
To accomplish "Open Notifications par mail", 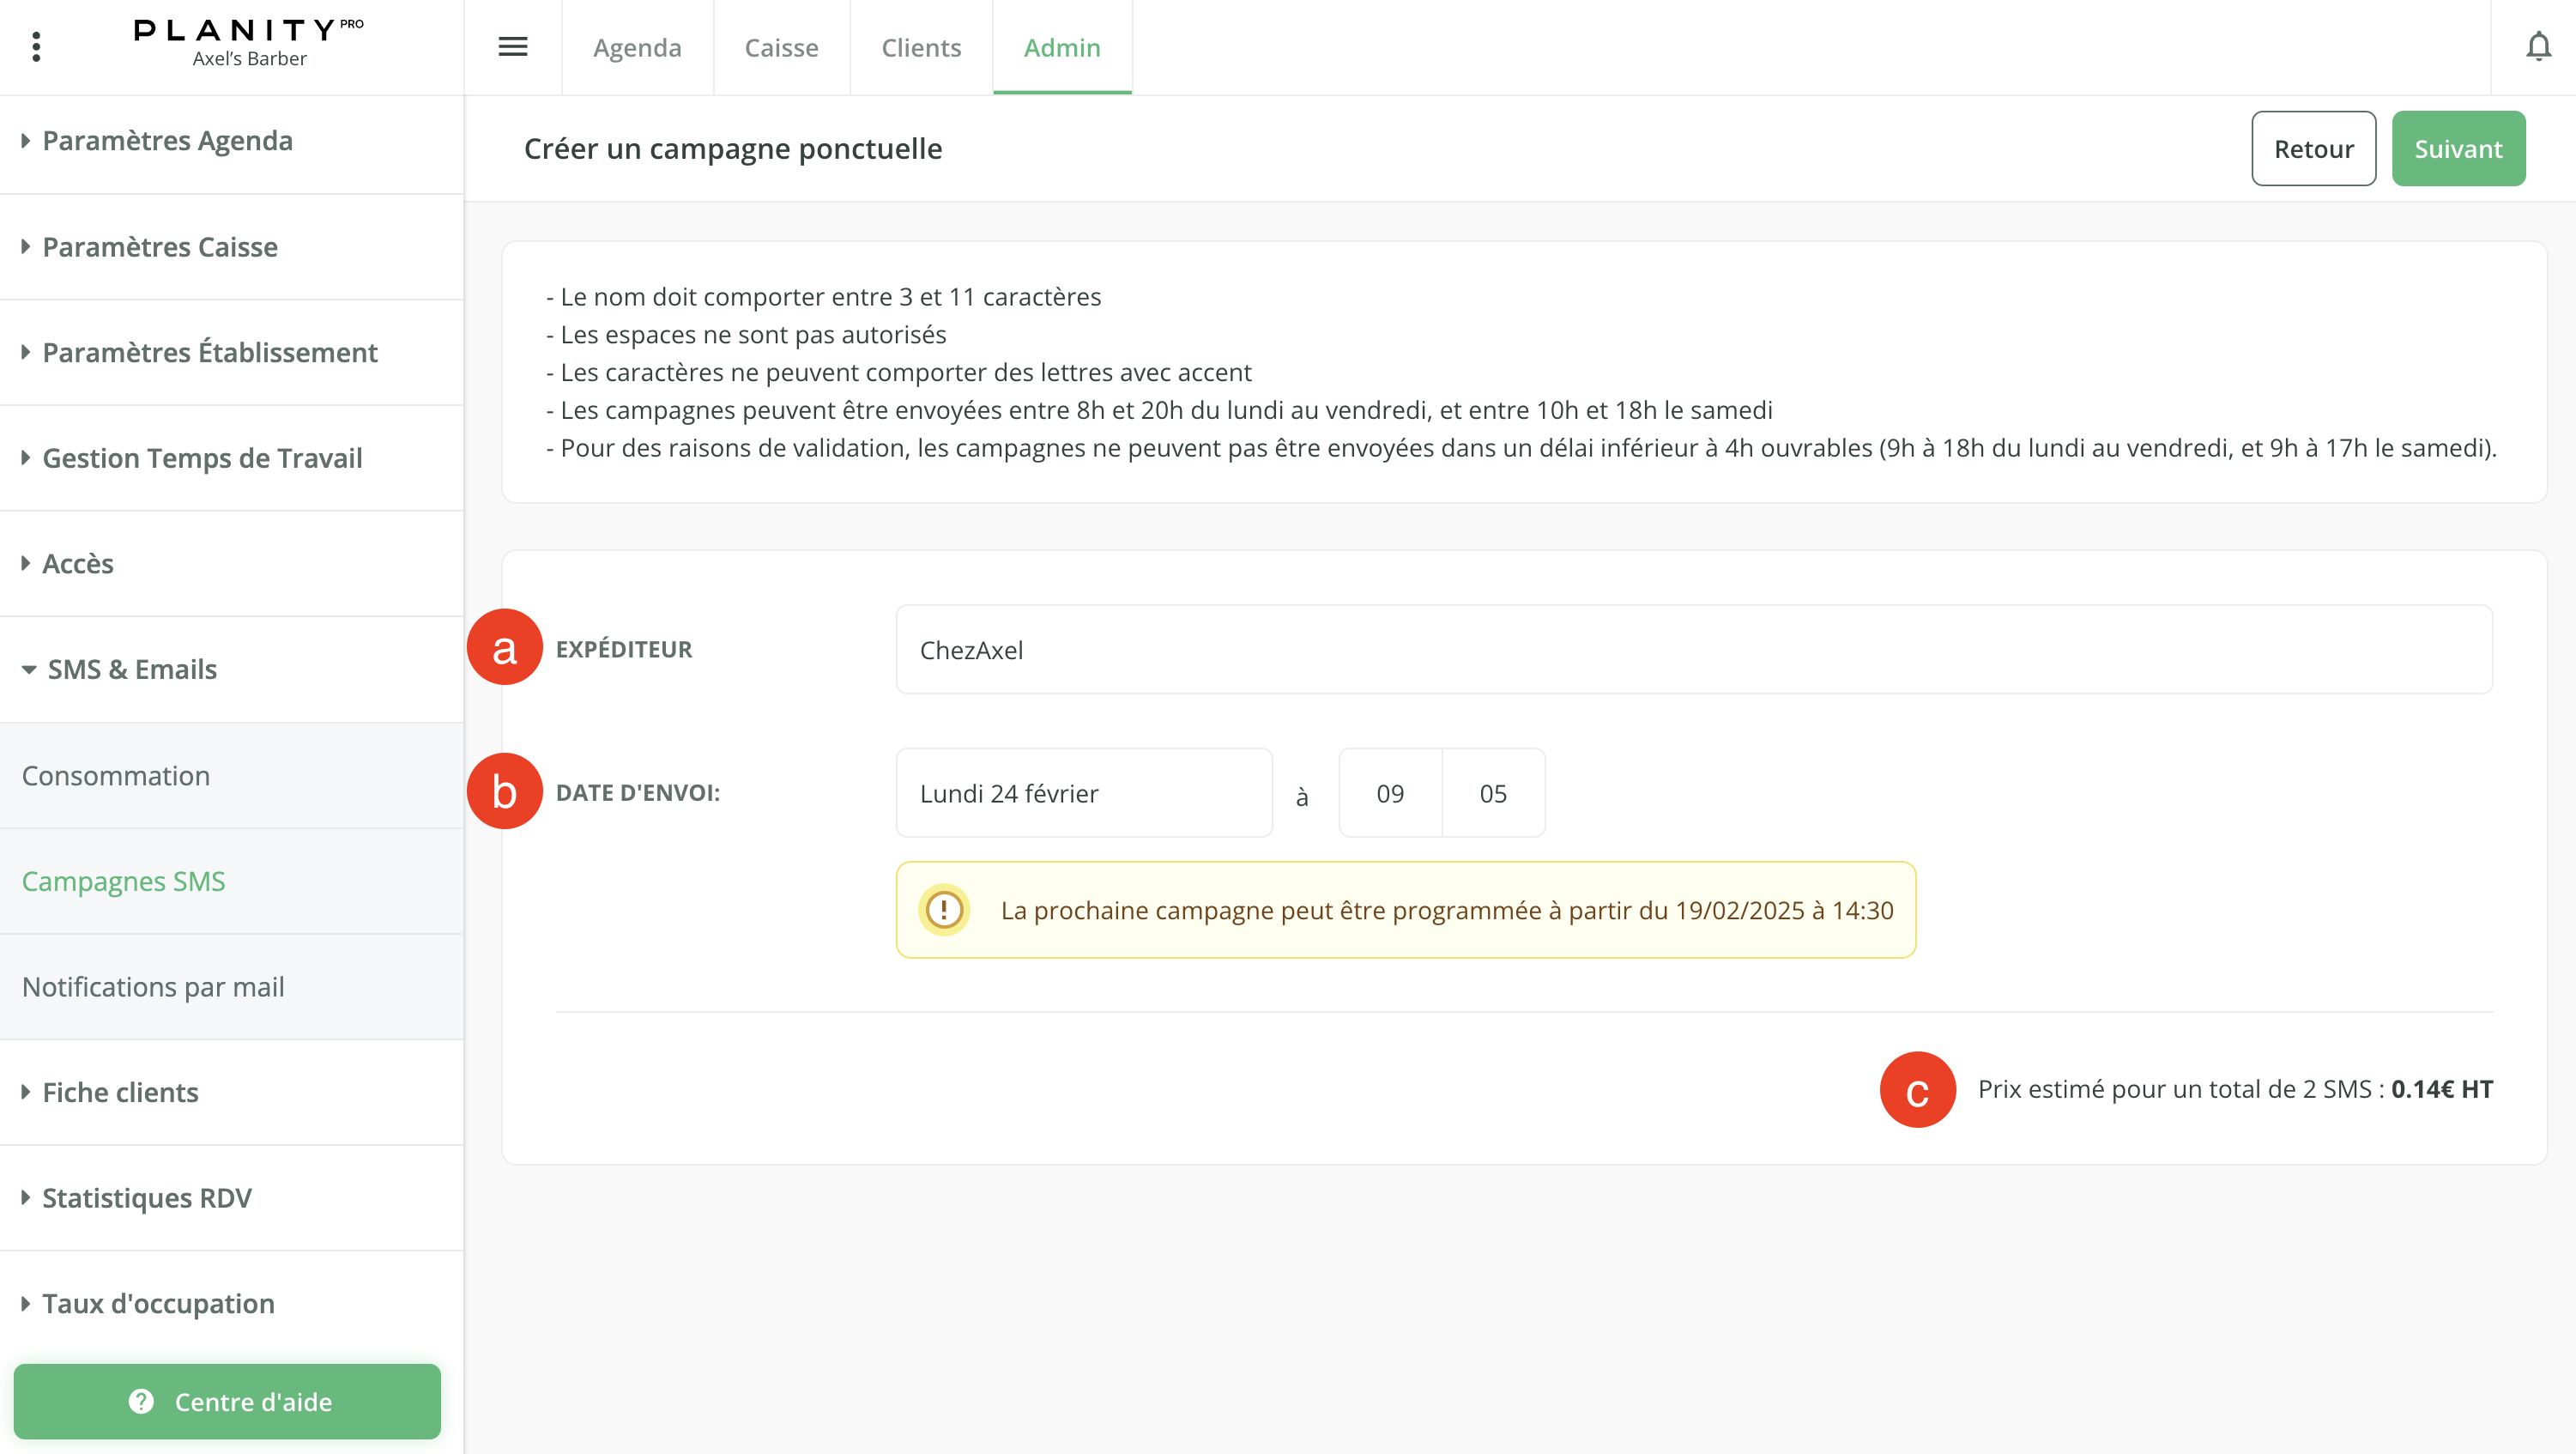I will pos(152,986).
